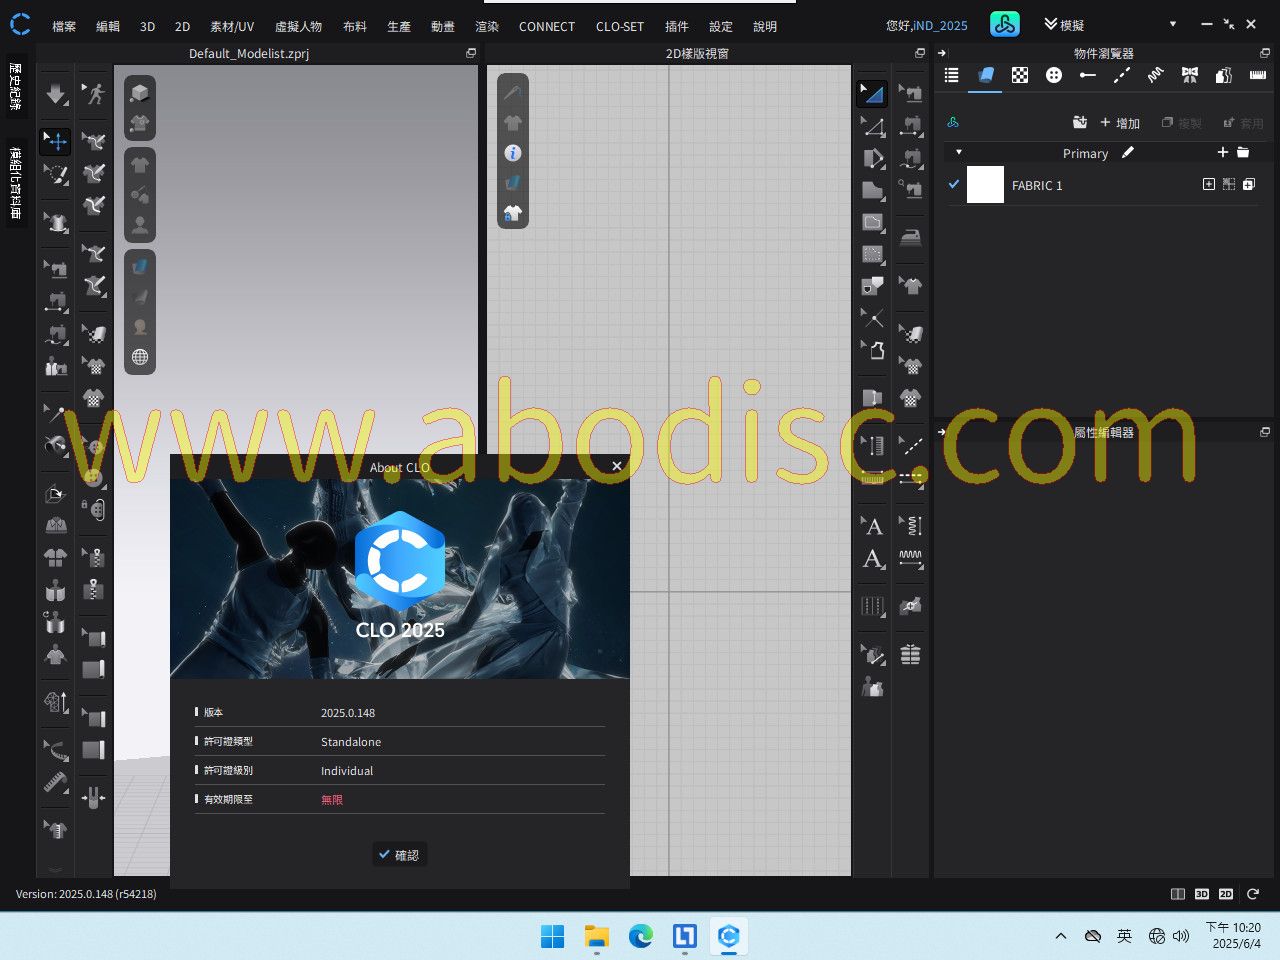
Task: Select the Polygon pattern tool
Action: pyautogui.click(x=872, y=190)
